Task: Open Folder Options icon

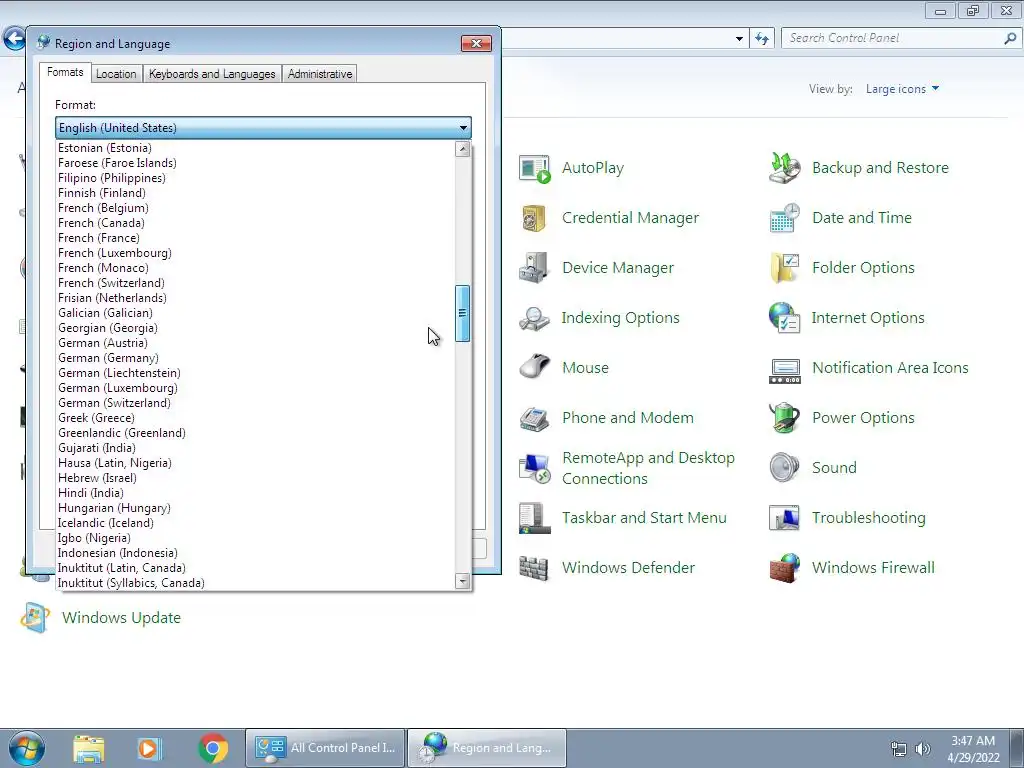Action: click(784, 268)
